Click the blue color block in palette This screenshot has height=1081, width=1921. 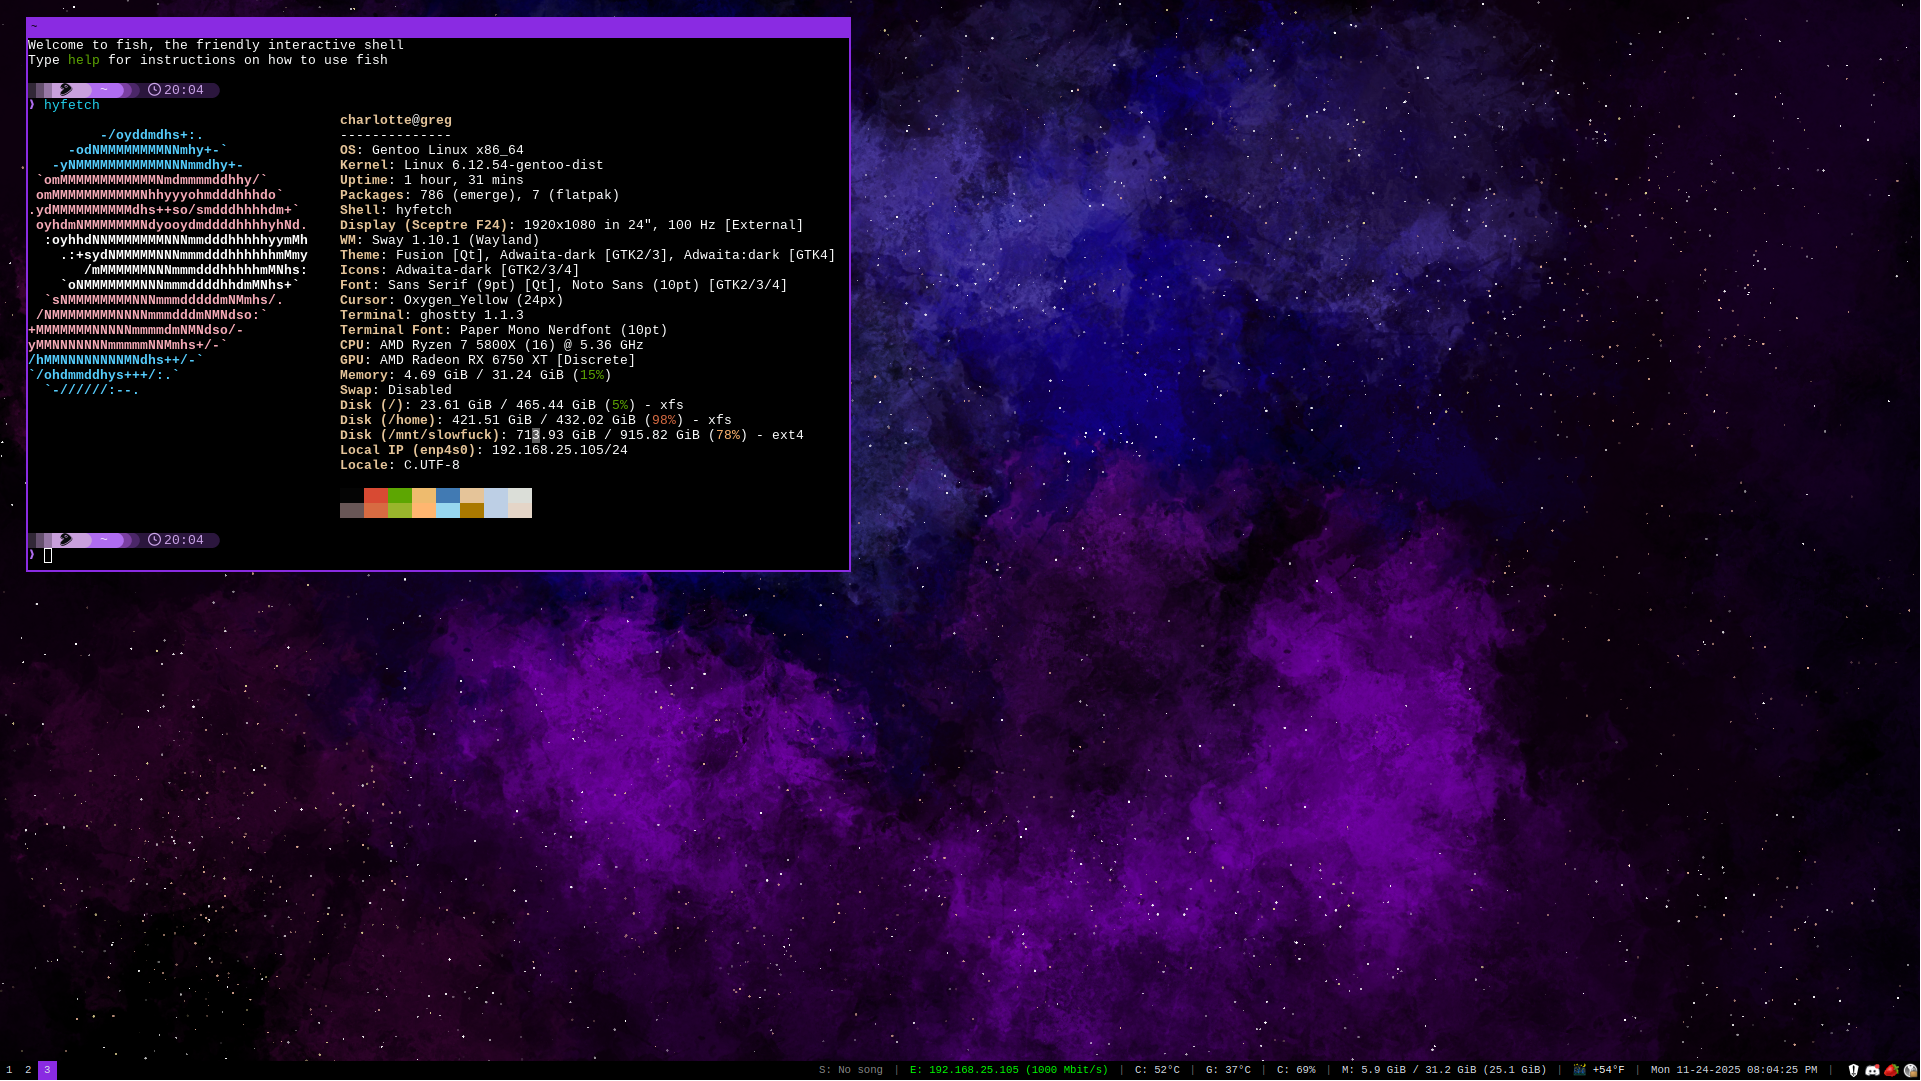tap(448, 496)
